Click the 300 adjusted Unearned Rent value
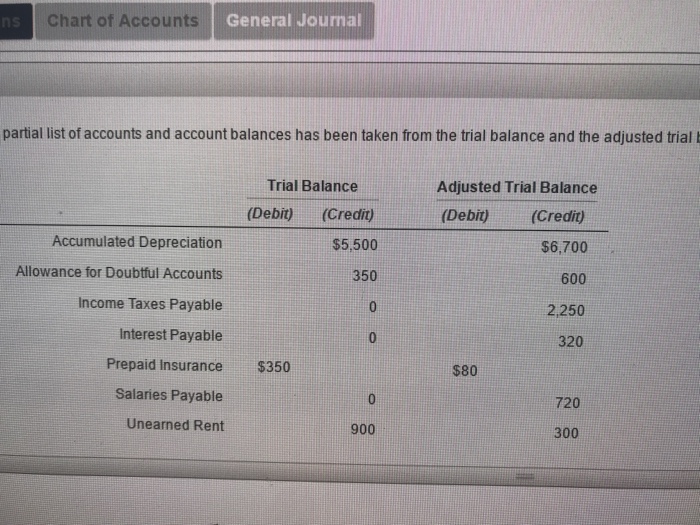 click(x=566, y=433)
